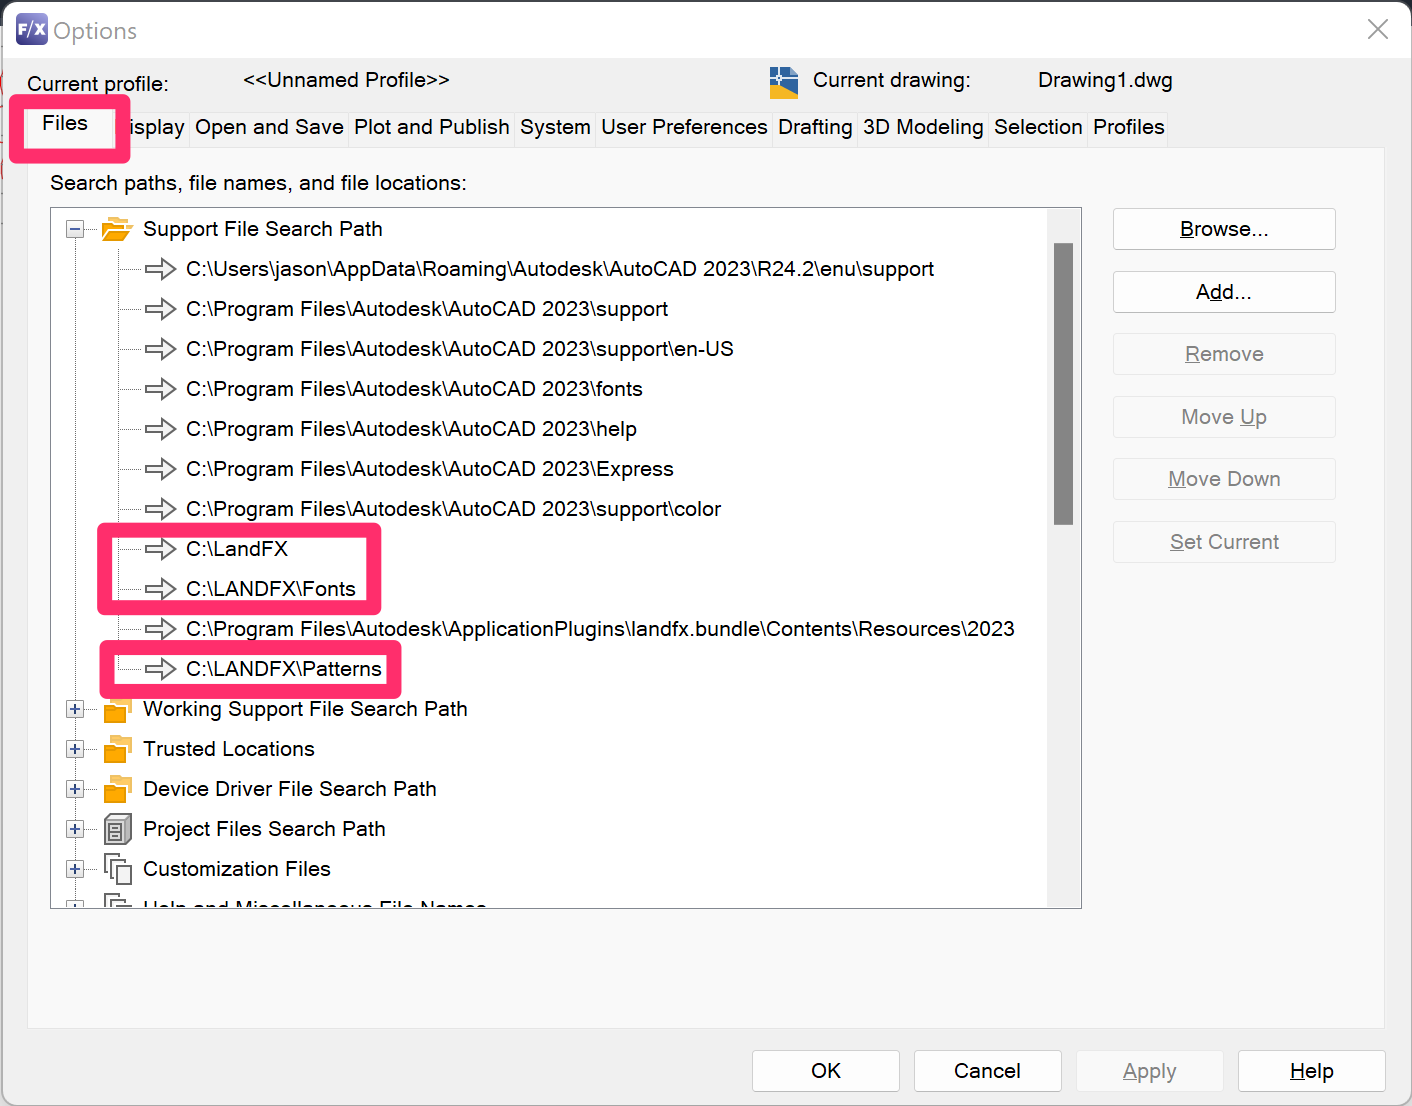
Task: Go to the User Preferences tab
Action: pos(684,127)
